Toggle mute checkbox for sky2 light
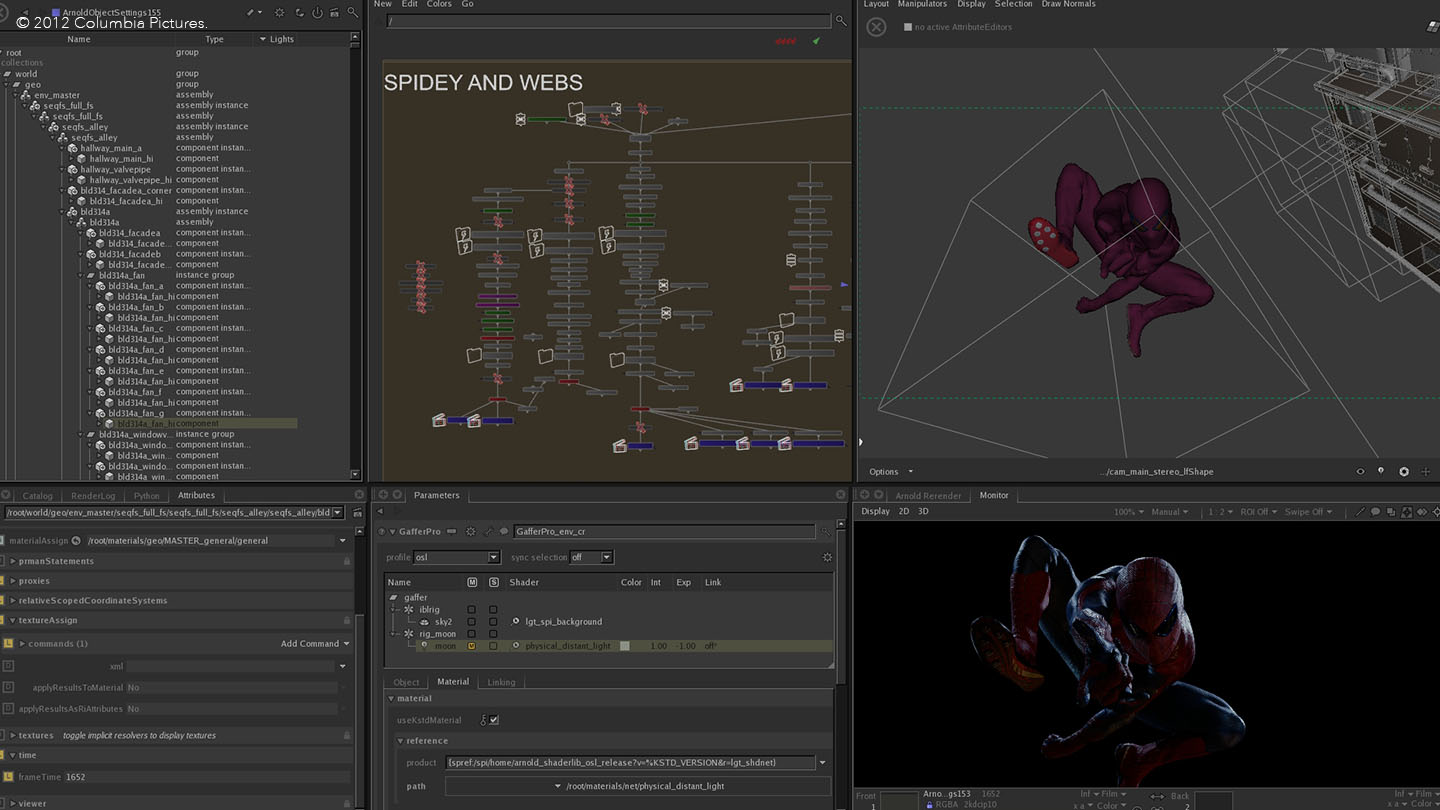The height and width of the screenshot is (810, 1440). (x=472, y=621)
